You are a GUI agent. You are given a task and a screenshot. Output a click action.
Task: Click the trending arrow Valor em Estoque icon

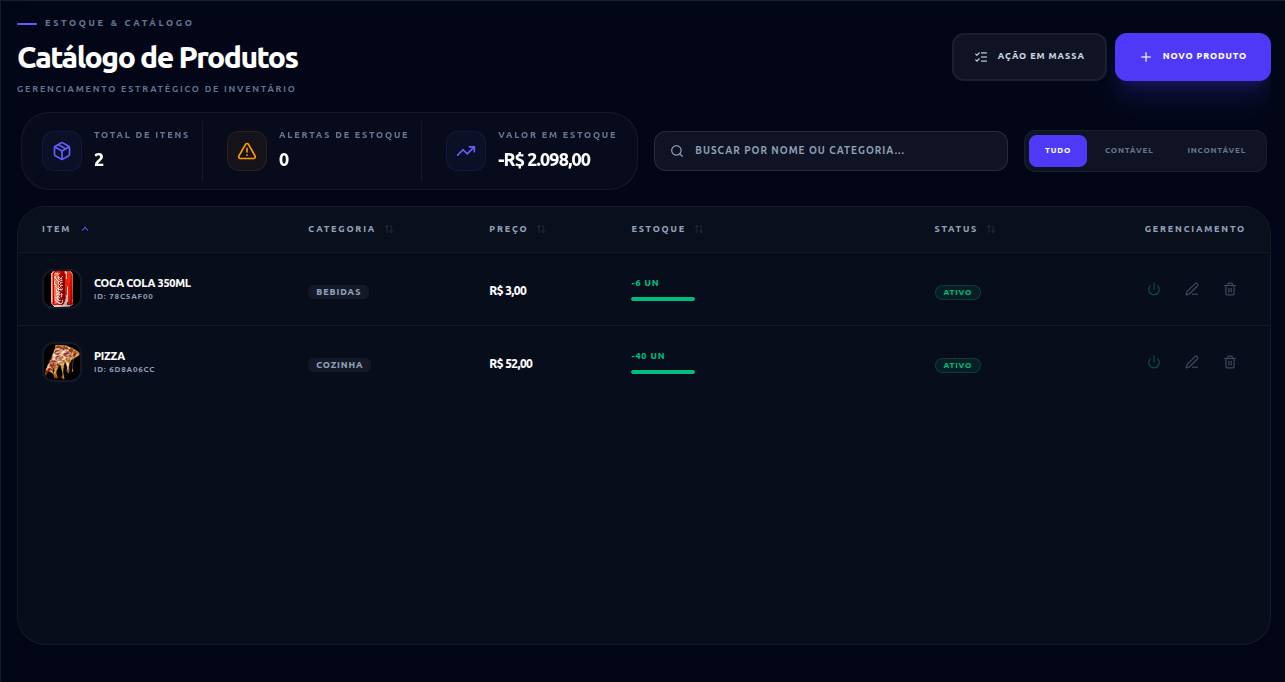[x=466, y=151]
